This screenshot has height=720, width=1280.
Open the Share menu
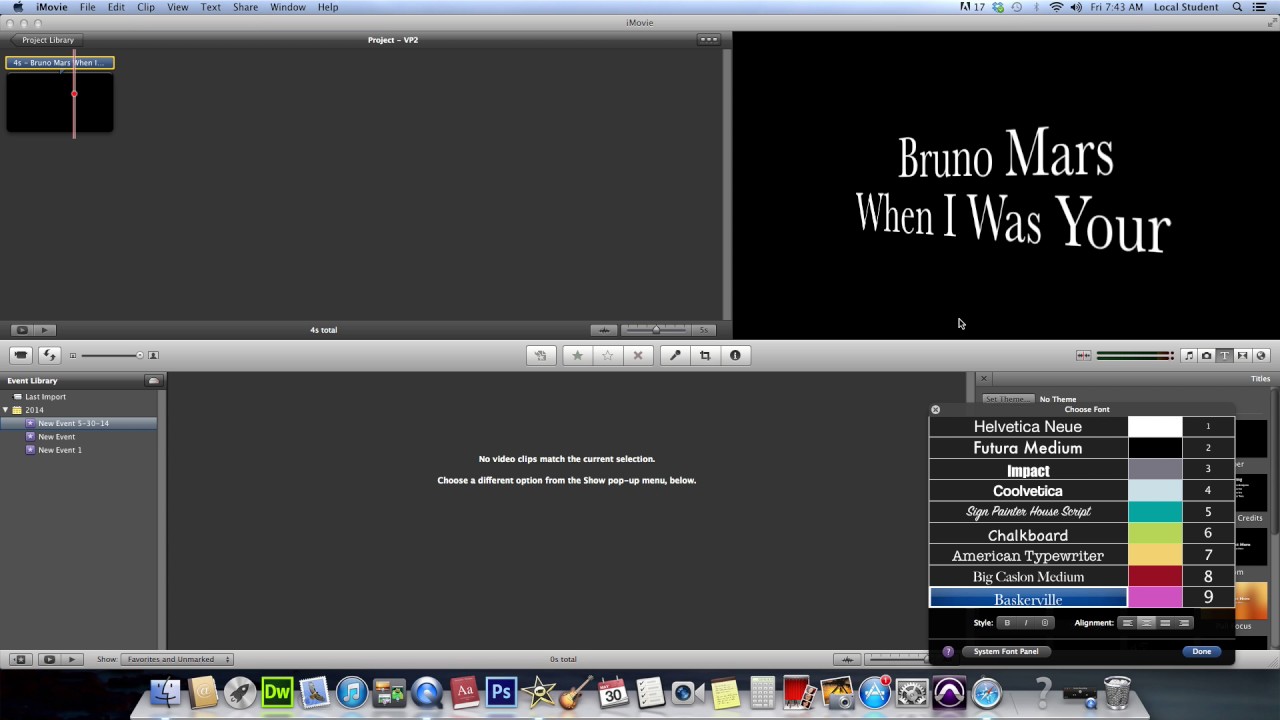(x=246, y=7)
